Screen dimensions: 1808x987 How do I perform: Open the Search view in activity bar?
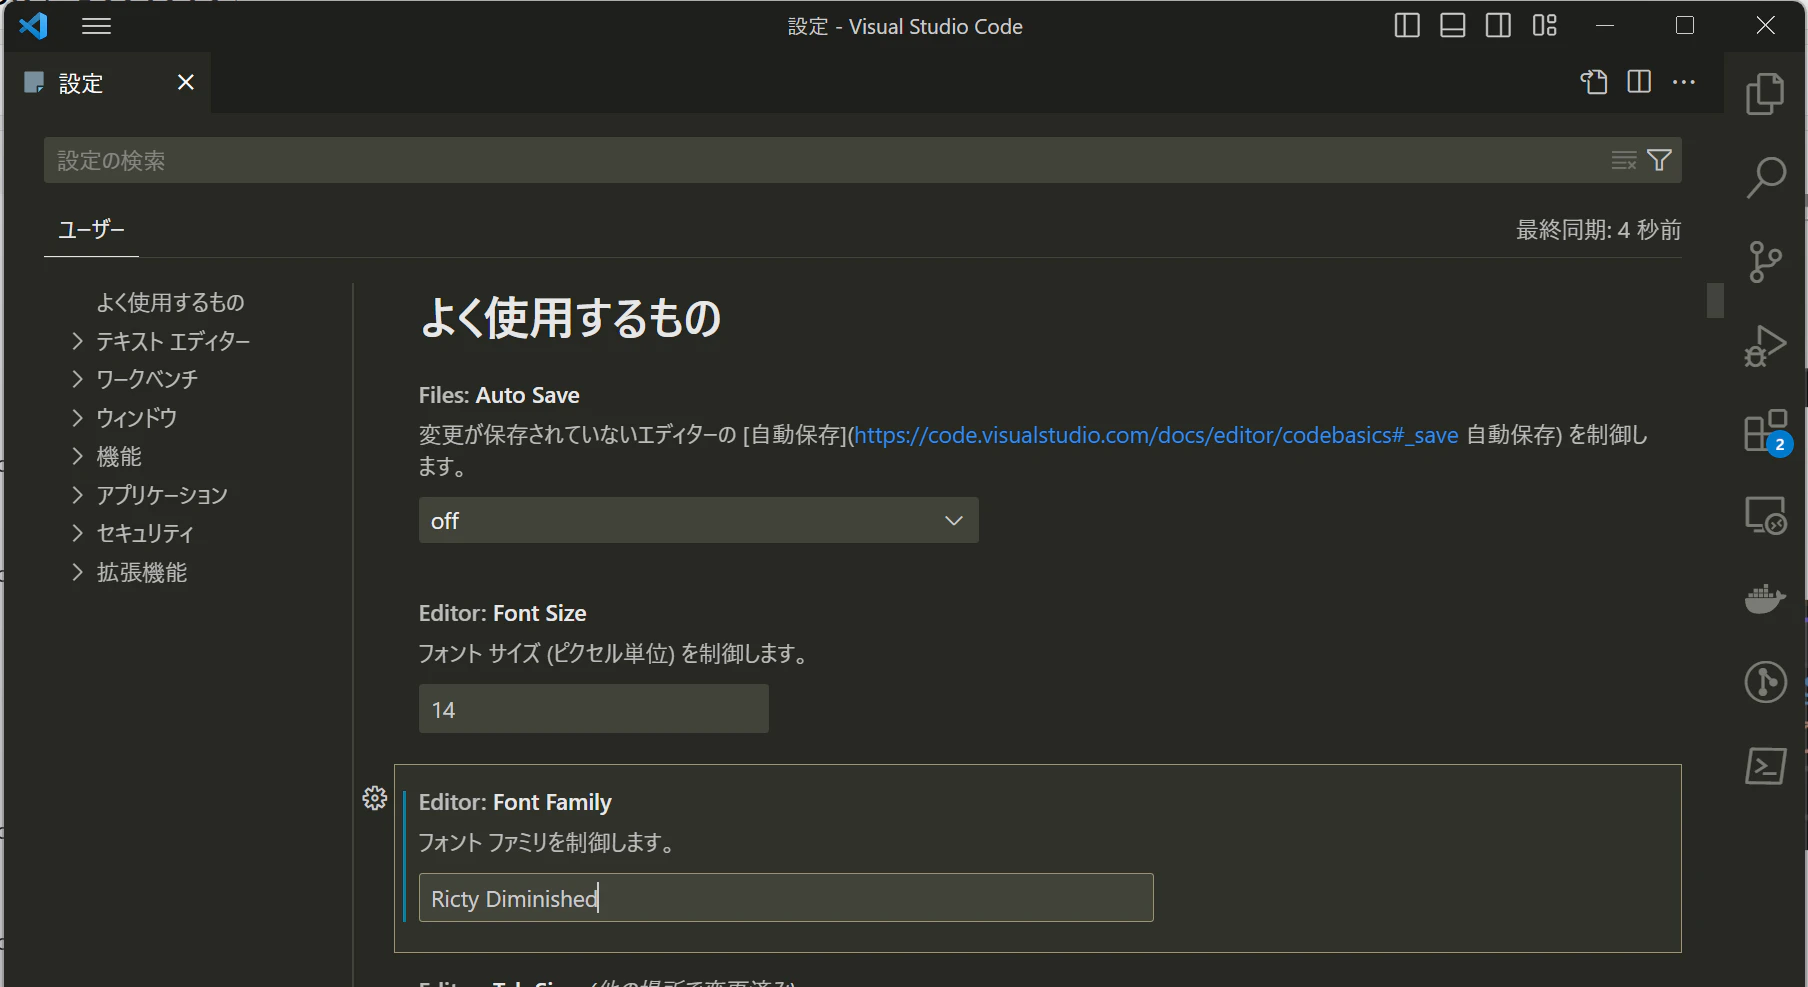coord(1765,178)
